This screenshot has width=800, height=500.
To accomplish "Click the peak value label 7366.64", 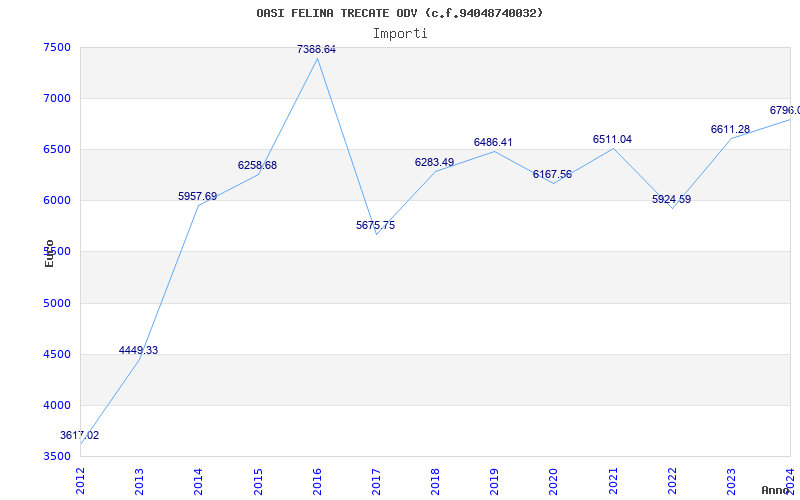I will click(316, 49).
